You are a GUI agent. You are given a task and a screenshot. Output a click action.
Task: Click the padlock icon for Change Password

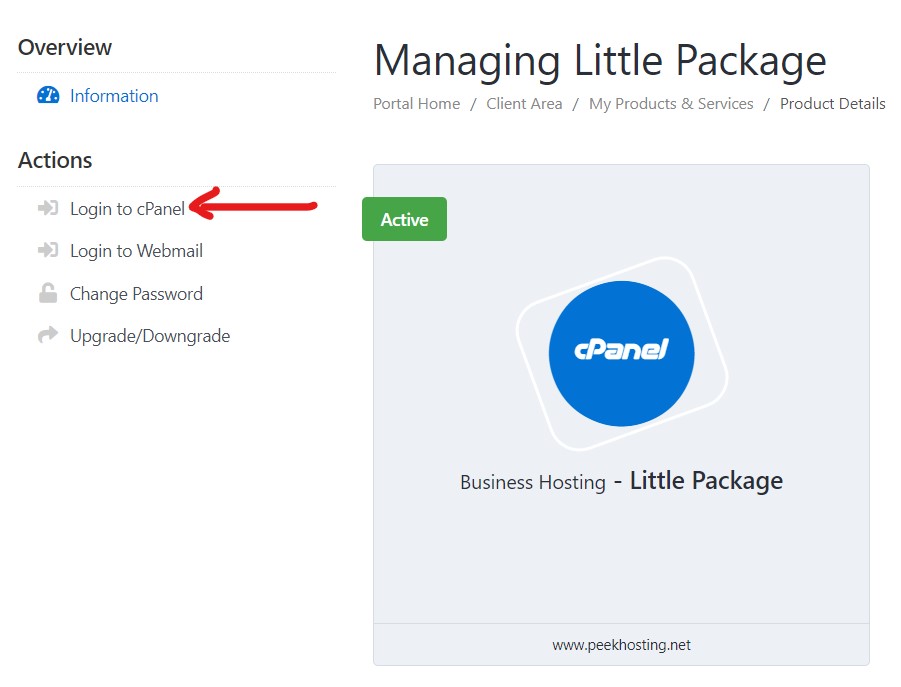click(48, 294)
